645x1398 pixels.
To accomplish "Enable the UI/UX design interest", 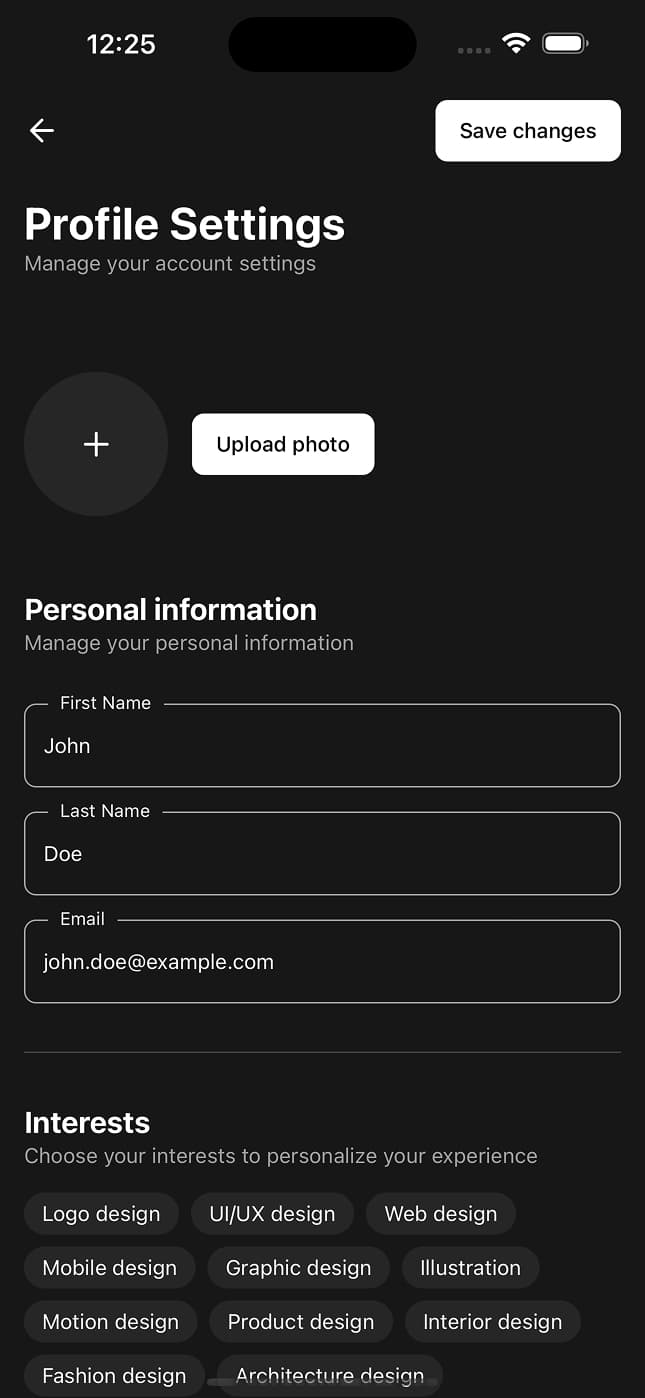I will [272, 1213].
